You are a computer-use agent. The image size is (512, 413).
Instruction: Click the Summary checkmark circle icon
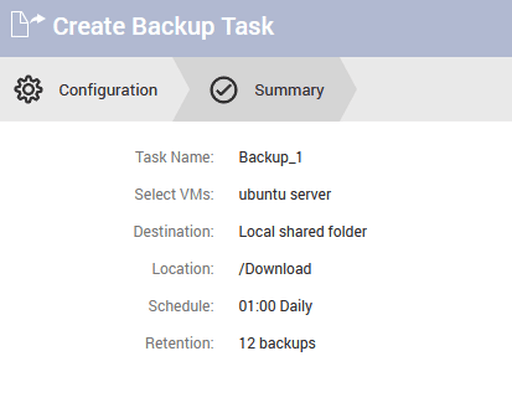click(224, 90)
